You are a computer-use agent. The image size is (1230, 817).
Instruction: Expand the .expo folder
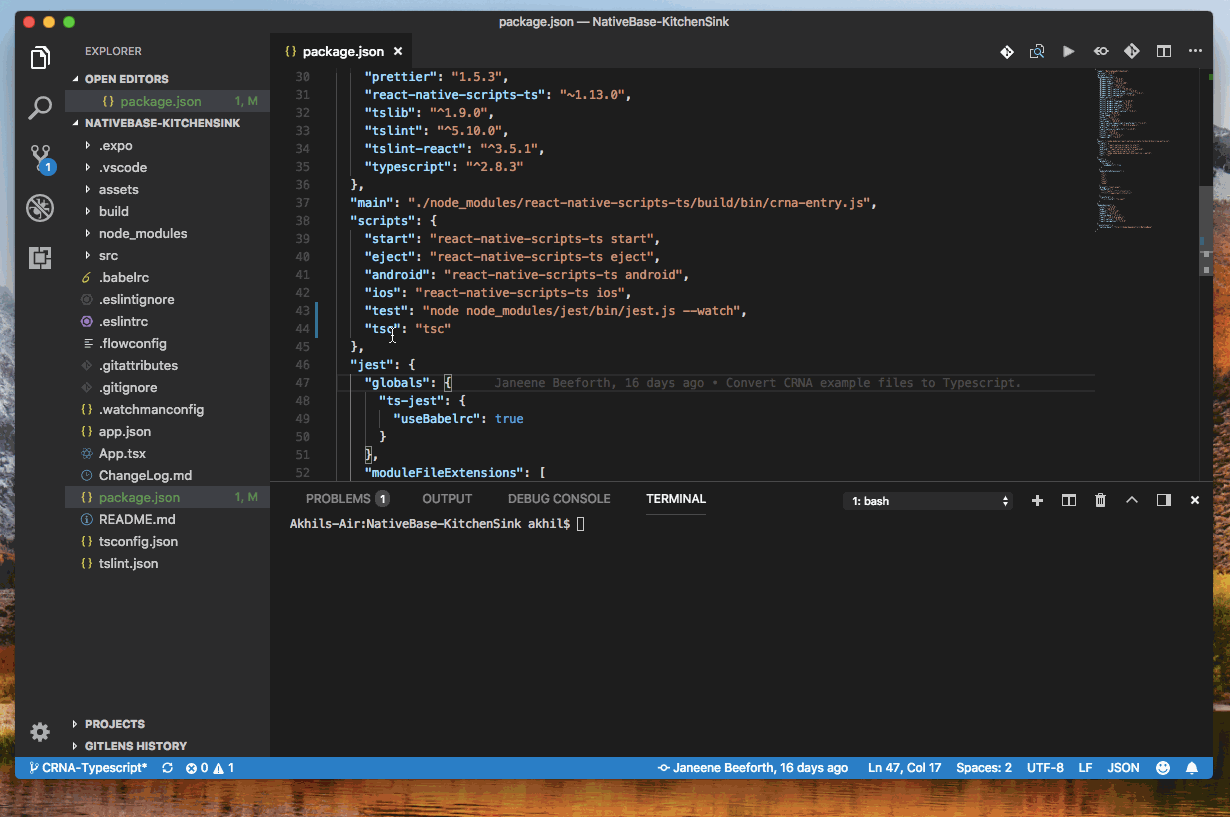167,145
